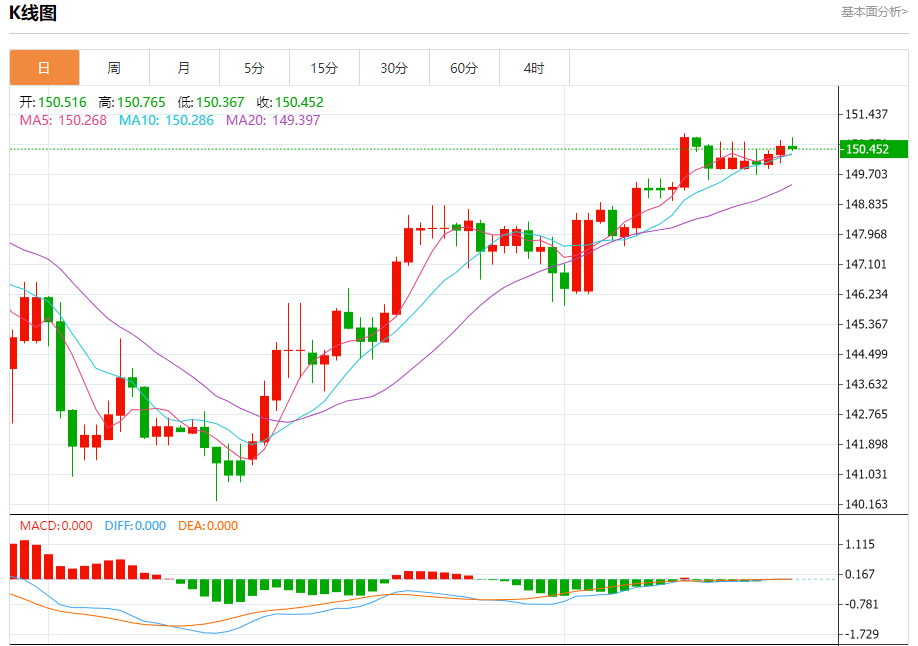
Task: Click the MA10: 150.286 indicator label
Action: point(166,121)
